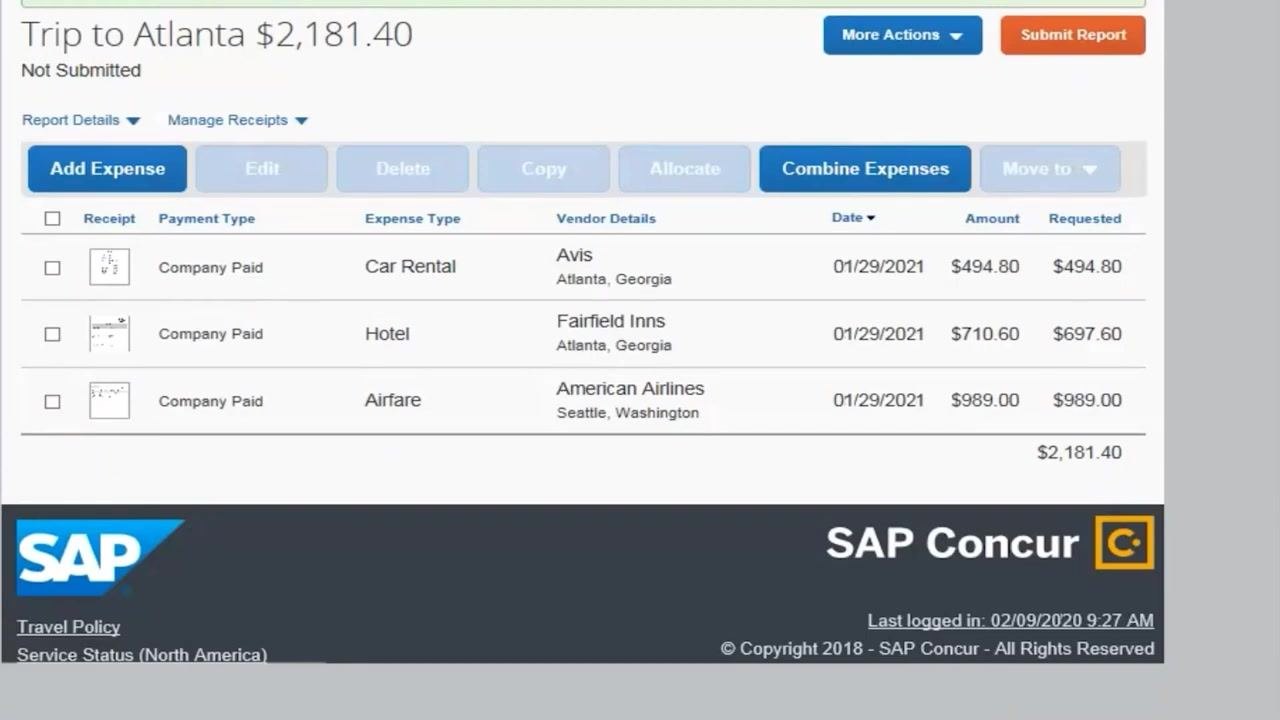
Task: Select the Avis Car Rental checkbox
Action: coord(52,268)
